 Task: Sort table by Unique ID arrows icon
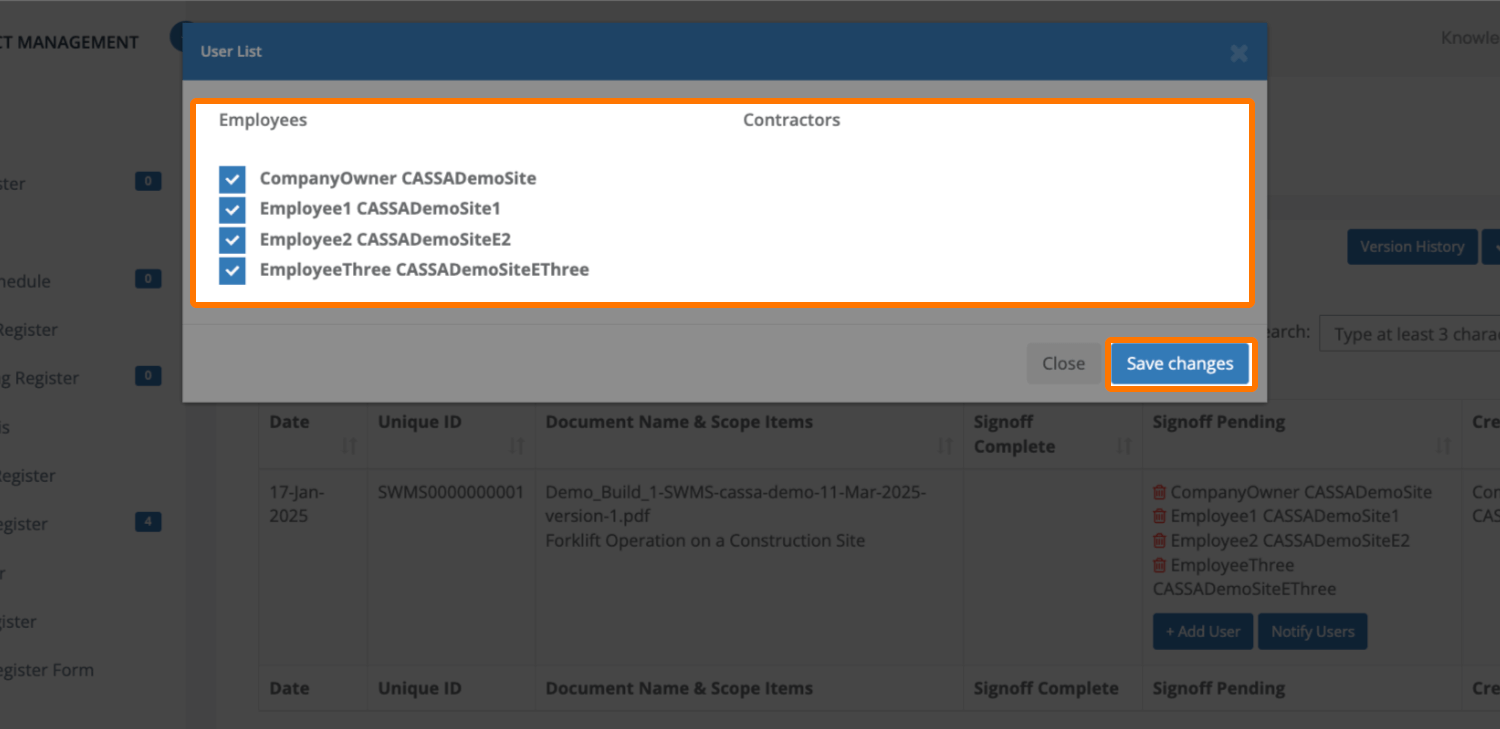coord(516,446)
